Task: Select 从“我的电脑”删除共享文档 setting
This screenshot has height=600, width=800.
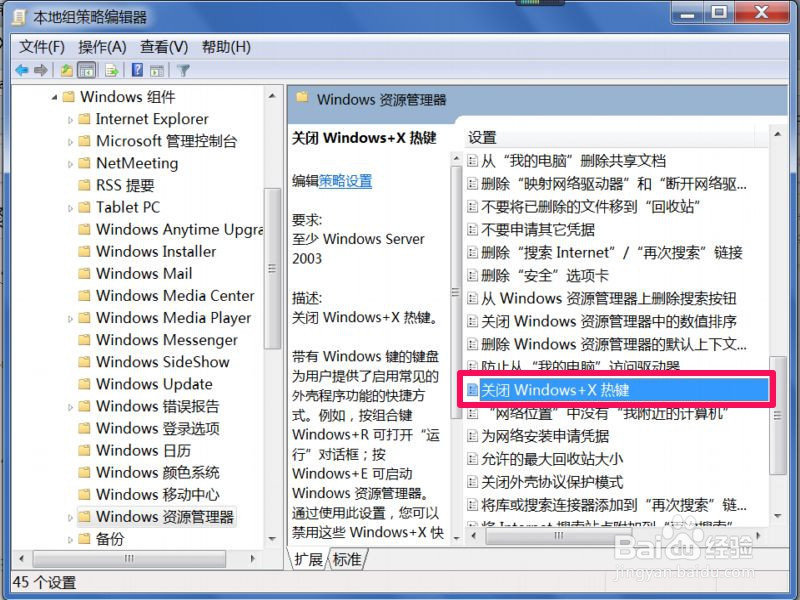Action: pyautogui.click(x=573, y=161)
